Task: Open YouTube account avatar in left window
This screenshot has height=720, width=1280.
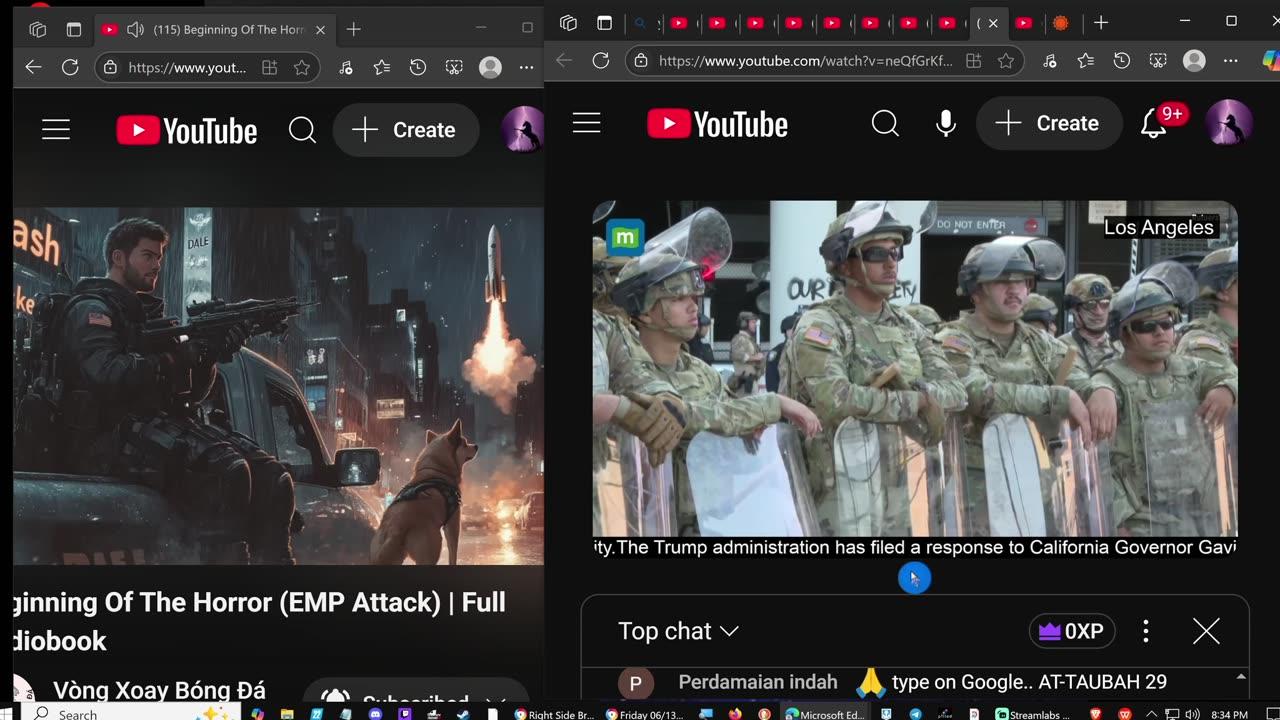Action: point(522,130)
